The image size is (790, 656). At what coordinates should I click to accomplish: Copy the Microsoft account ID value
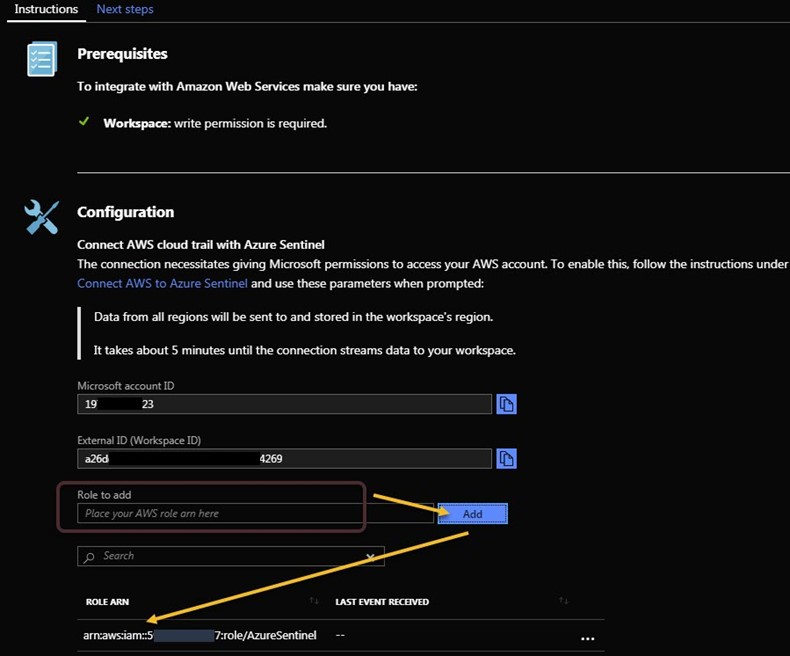(506, 404)
